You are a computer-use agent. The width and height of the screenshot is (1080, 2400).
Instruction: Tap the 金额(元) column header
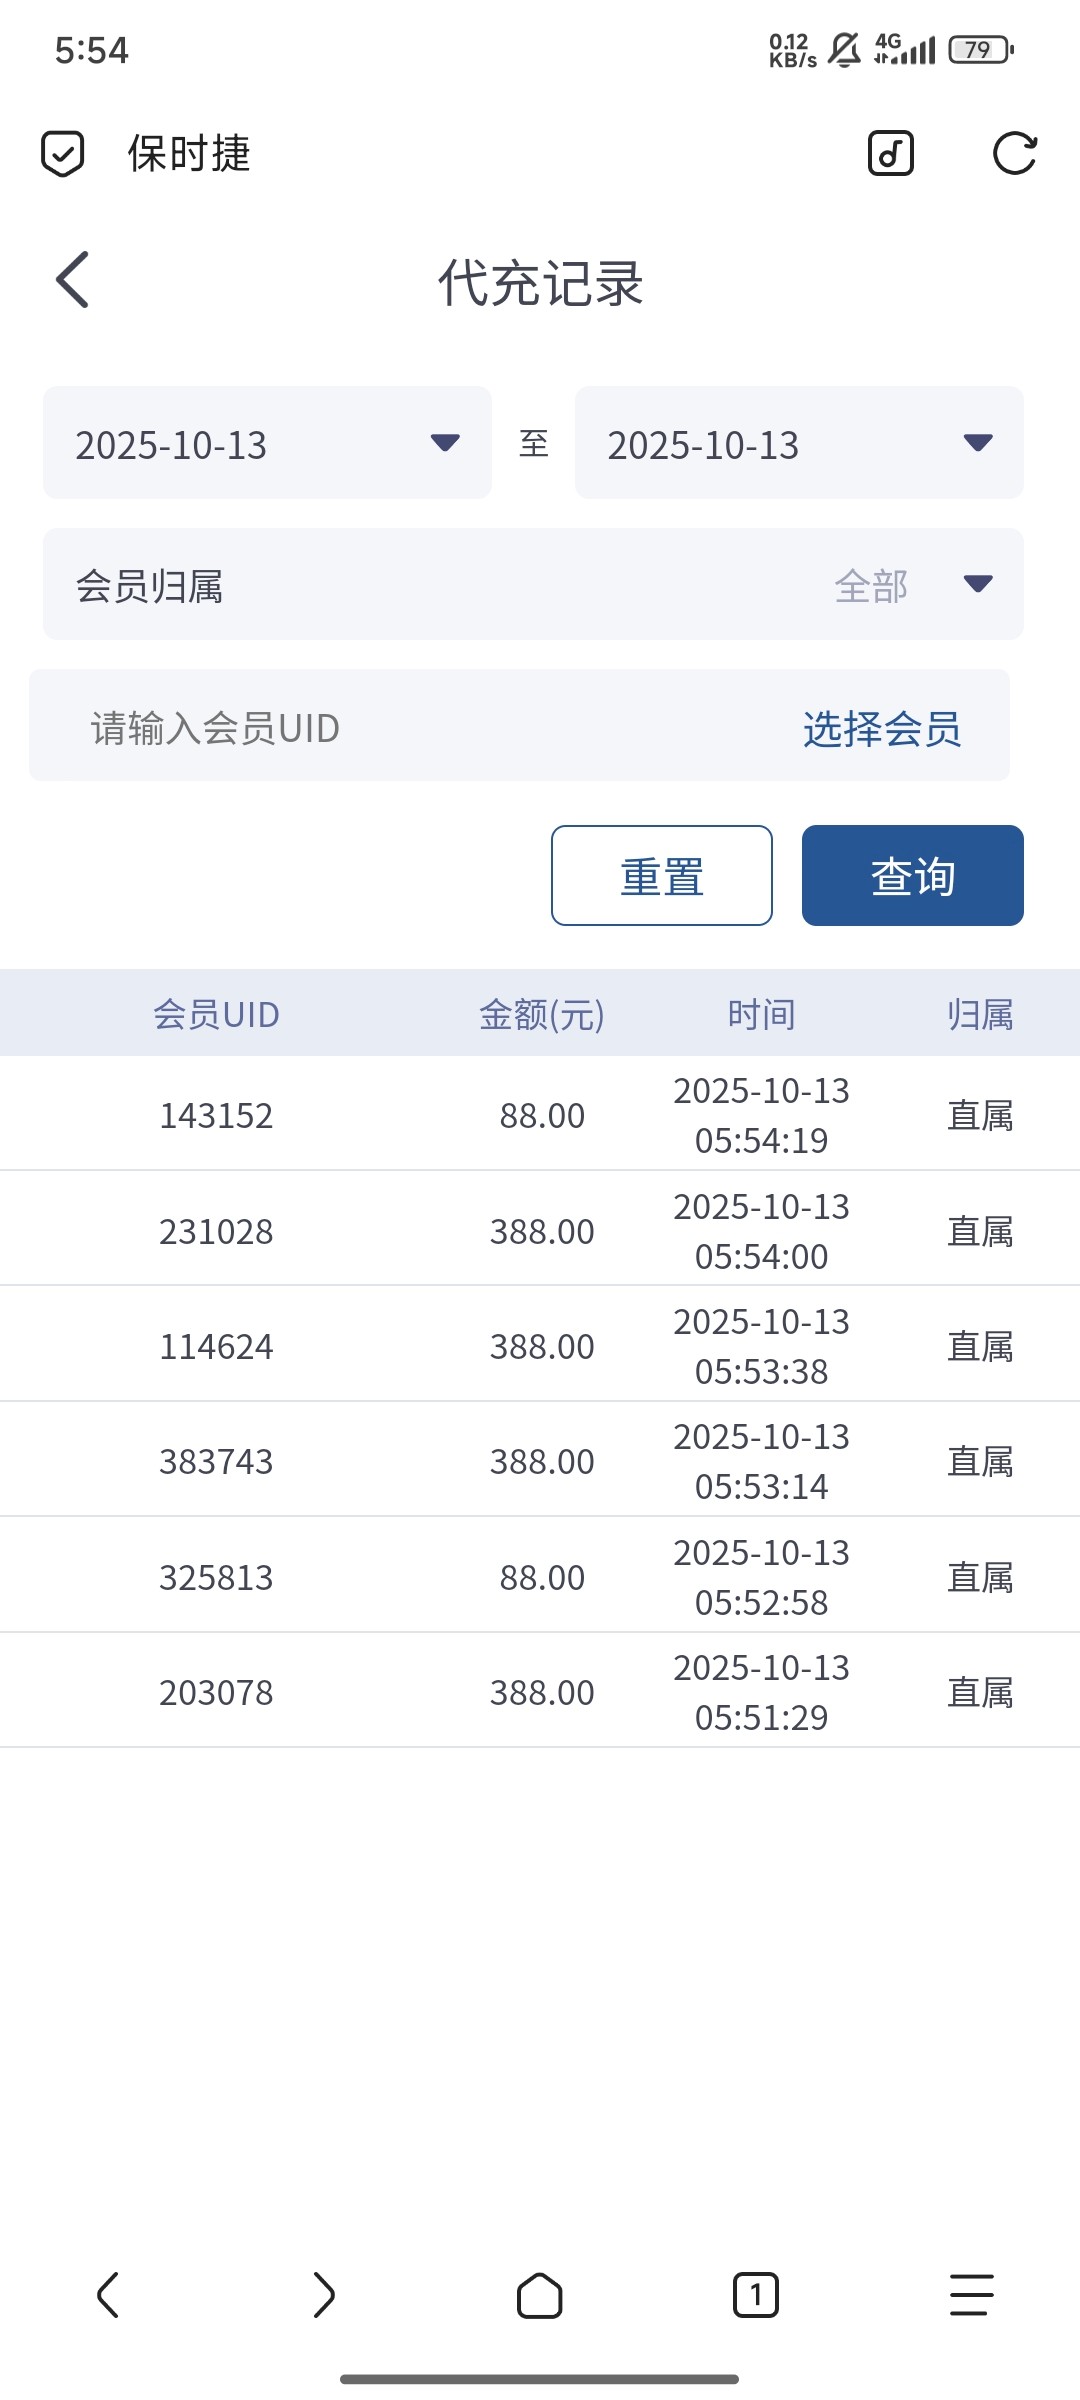click(542, 1014)
